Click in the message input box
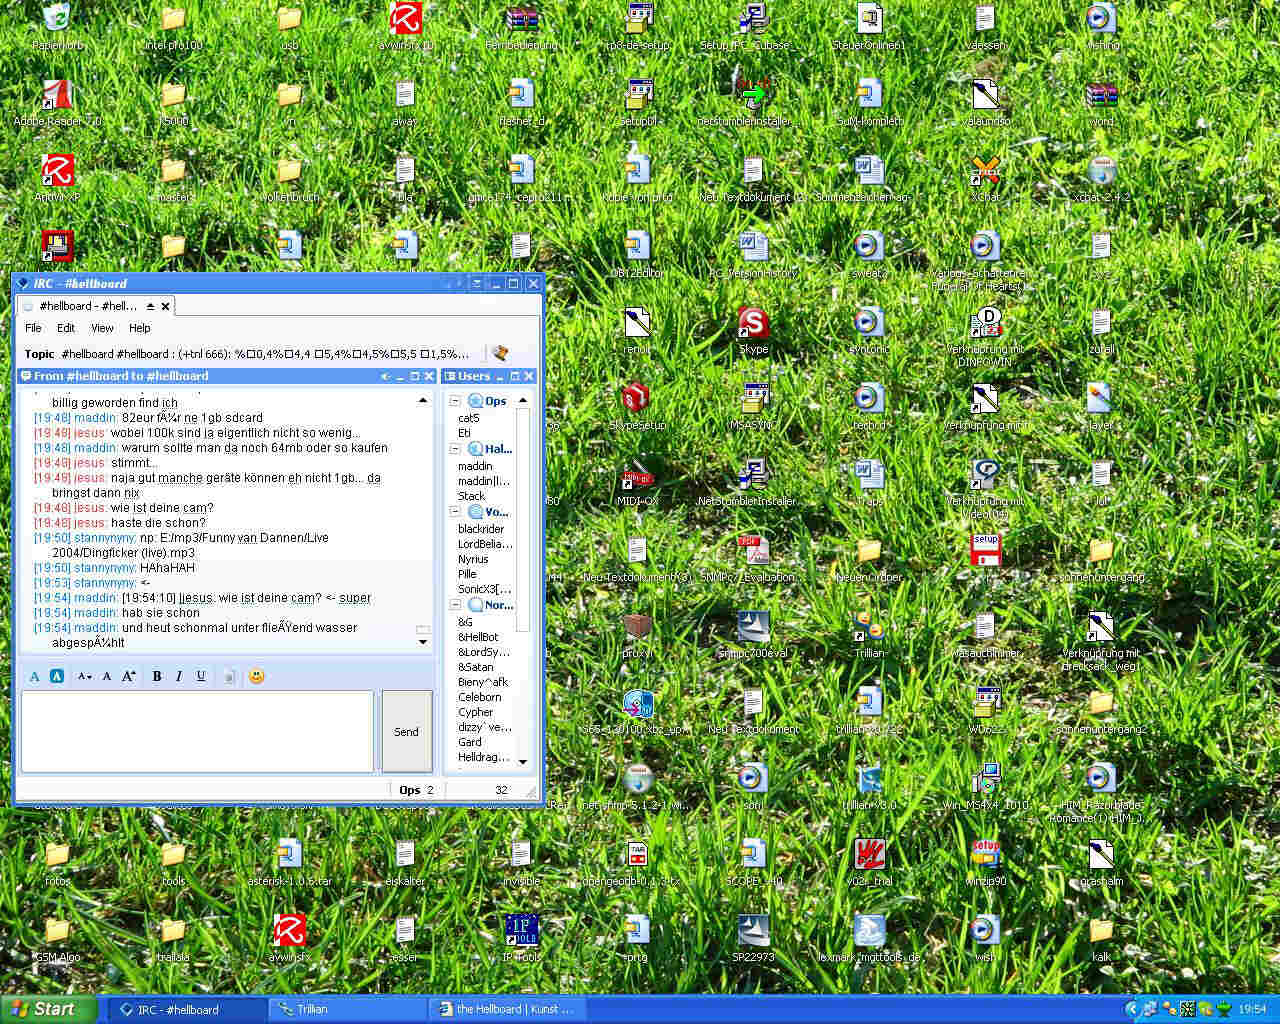The image size is (1280, 1024). point(198,731)
